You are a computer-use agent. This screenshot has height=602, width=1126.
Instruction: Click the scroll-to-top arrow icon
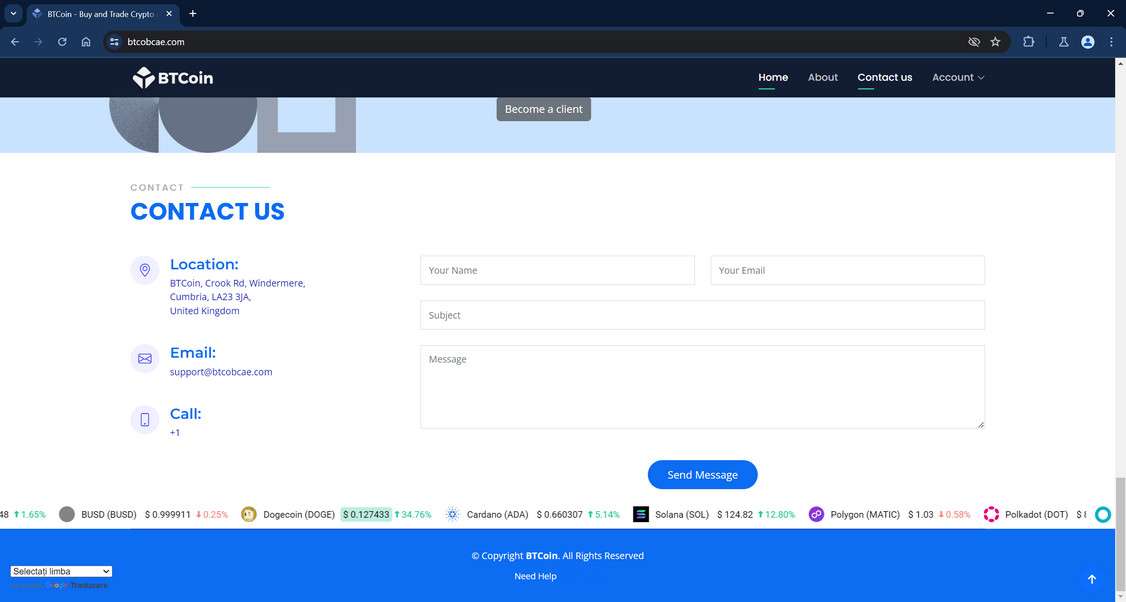(x=1091, y=578)
